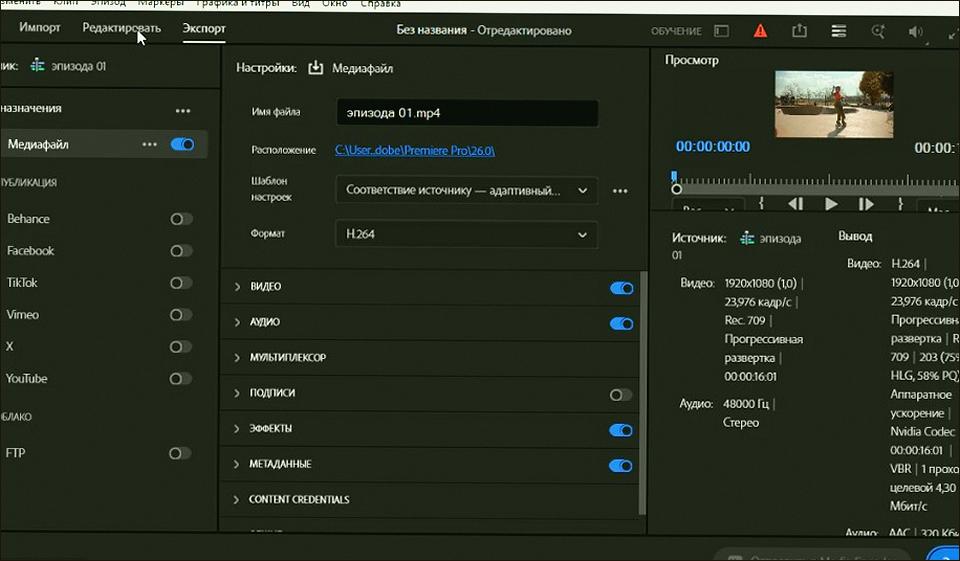Image resolution: width=960 pixels, height=561 pixels.
Task: Click the media file download icon near Настройки
Action: pyautogui.click(x=315, y=68)
